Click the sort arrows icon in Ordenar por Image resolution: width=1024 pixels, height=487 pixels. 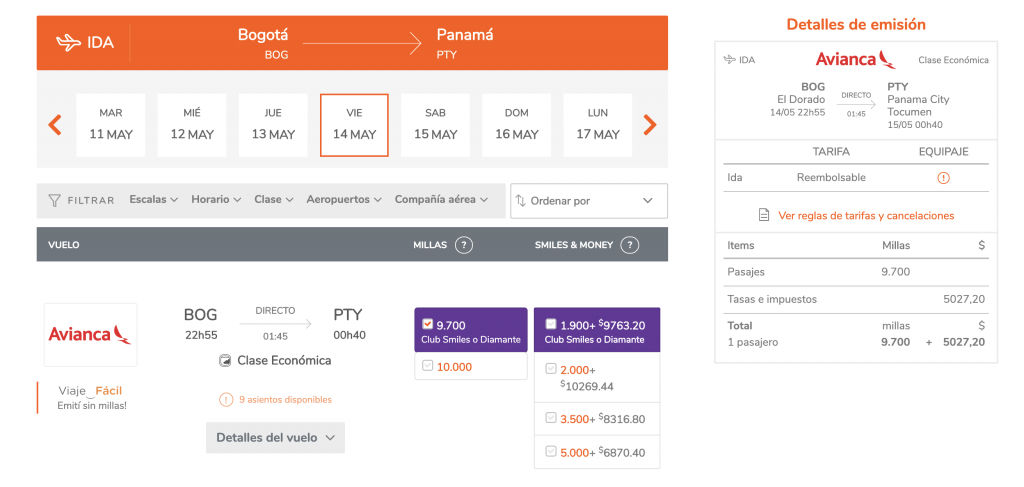520,200
